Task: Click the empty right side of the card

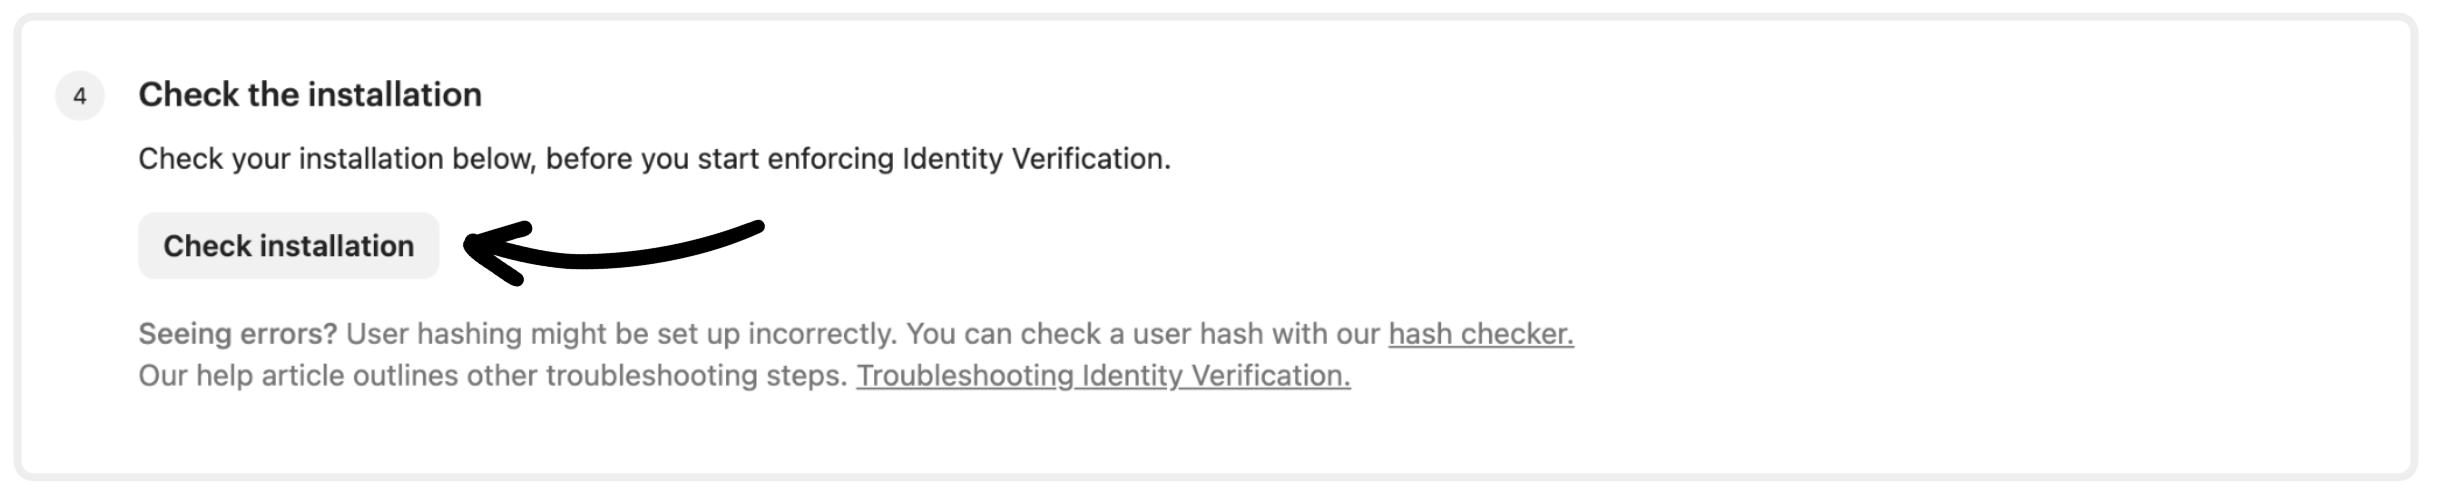Action: coord(2000,250)
